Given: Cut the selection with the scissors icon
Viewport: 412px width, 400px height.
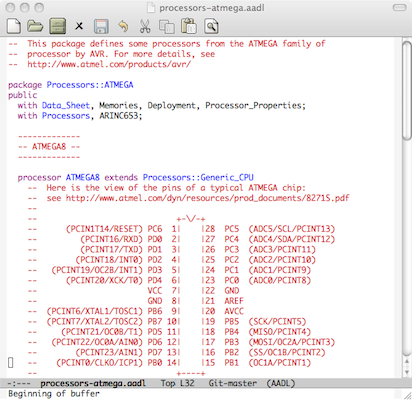Looking at the screenshot, I should 145,26.
